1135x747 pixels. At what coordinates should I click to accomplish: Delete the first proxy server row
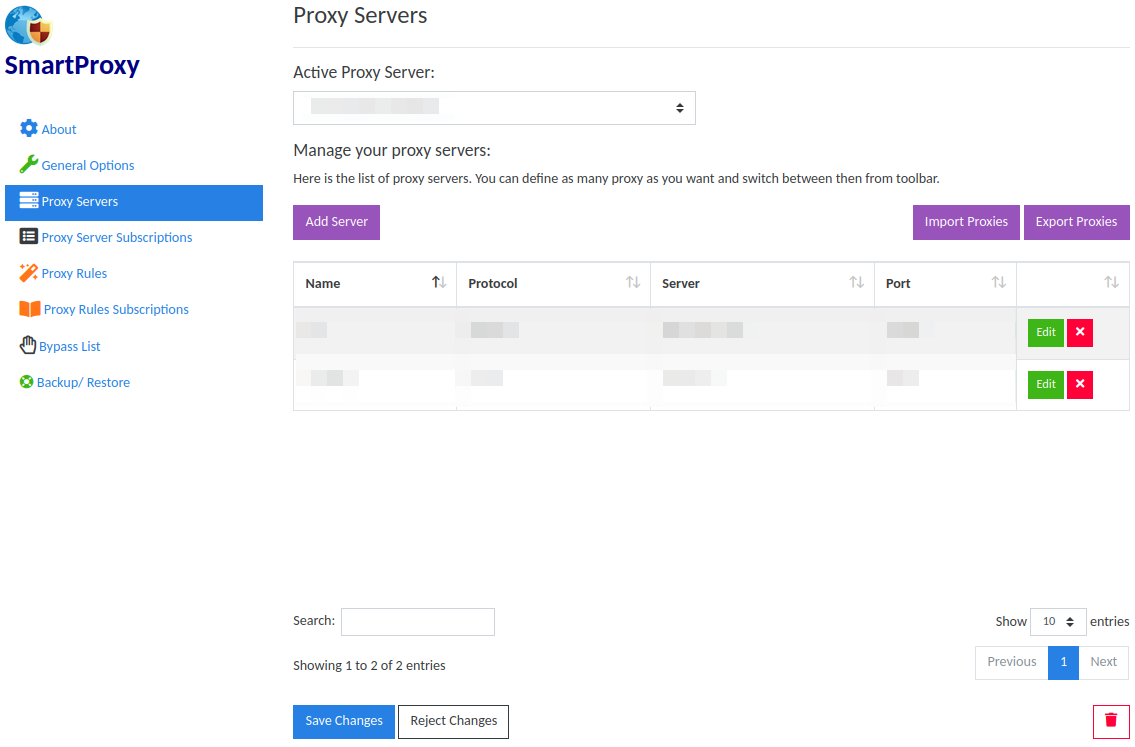pos(1080,333)
